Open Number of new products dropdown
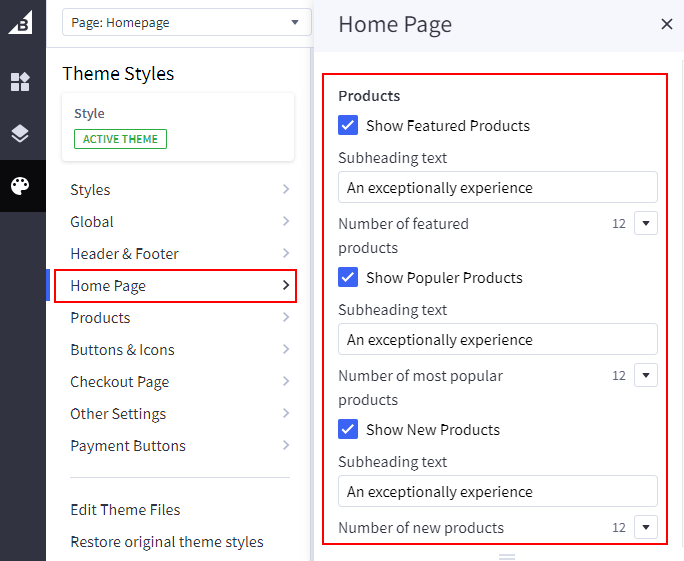 pos(646,527)
